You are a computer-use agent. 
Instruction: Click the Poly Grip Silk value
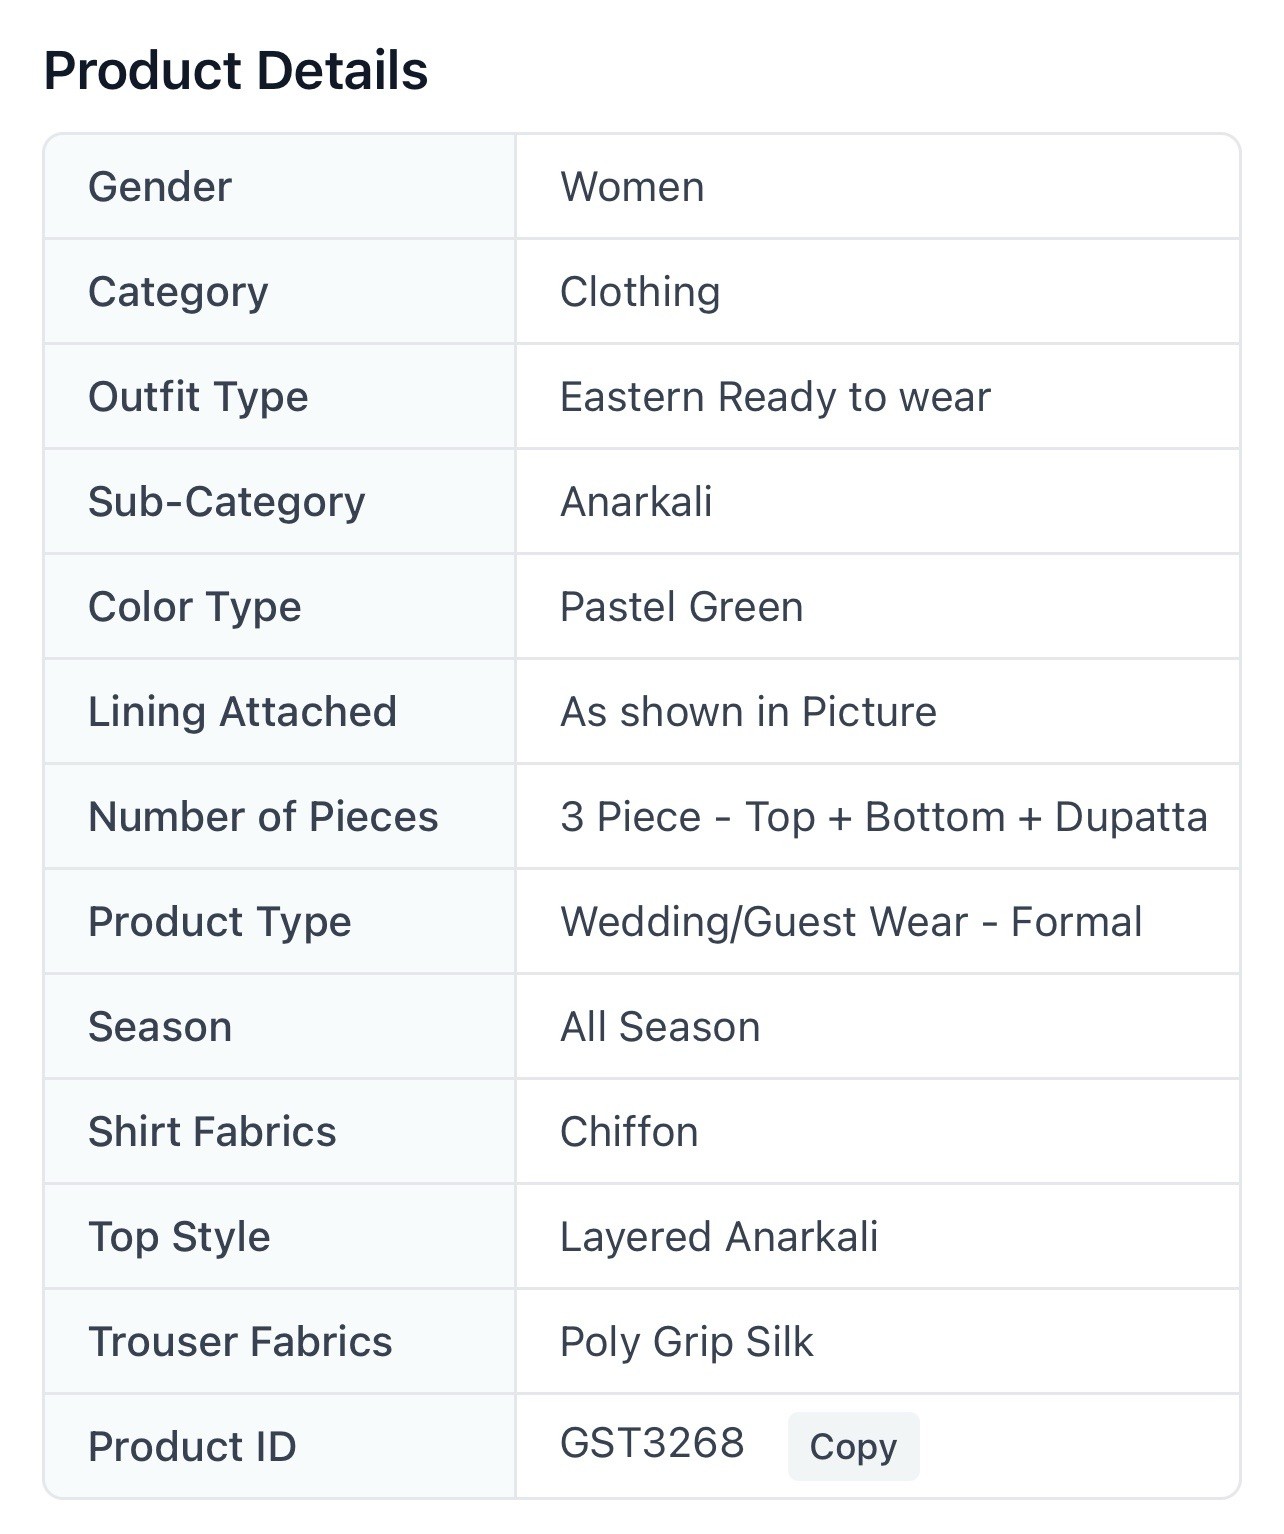coord(687,1342)
